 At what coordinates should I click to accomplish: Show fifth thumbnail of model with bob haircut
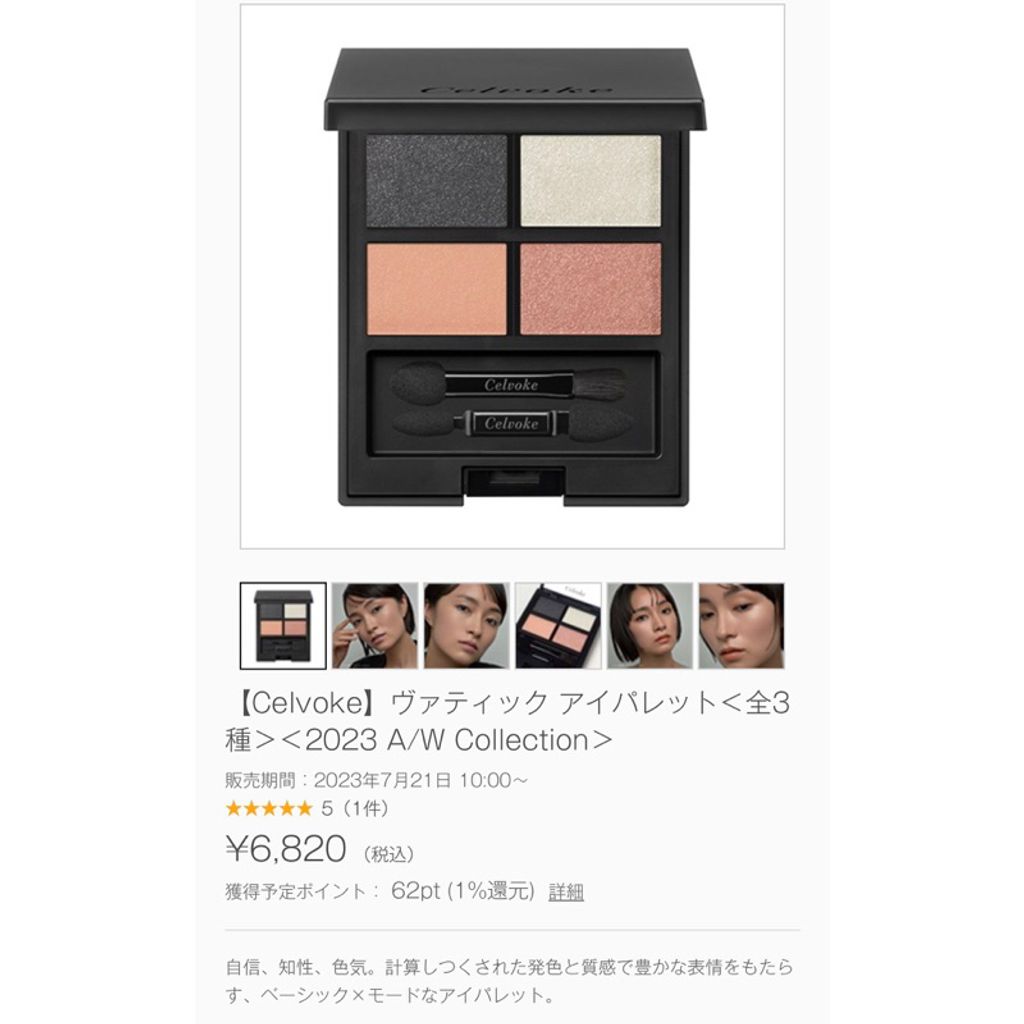650,626
